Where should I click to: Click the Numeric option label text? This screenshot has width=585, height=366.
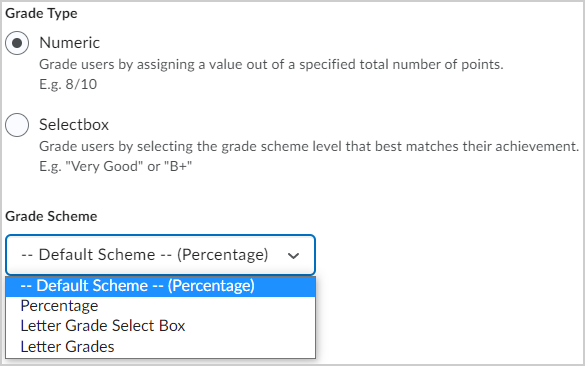[x=69, y=43]
